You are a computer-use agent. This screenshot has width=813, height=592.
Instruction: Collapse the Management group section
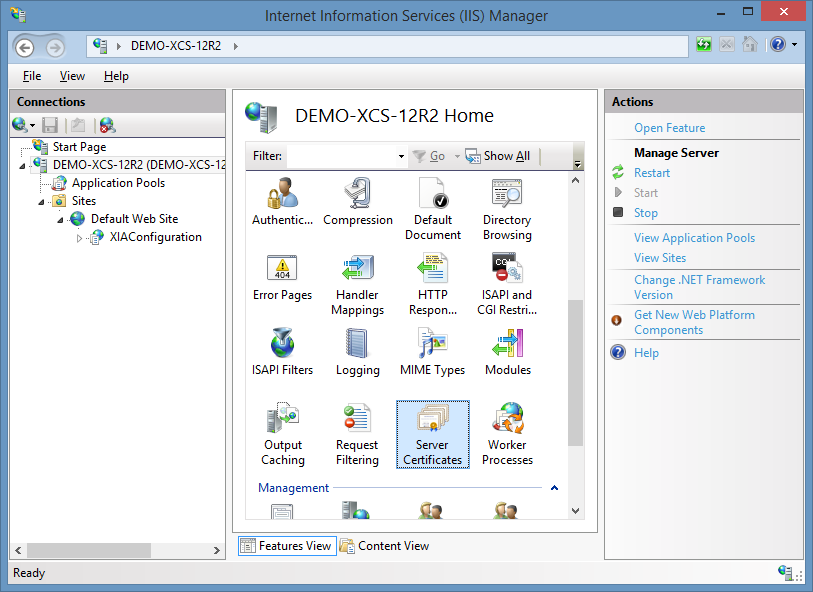tap(554, 488)
